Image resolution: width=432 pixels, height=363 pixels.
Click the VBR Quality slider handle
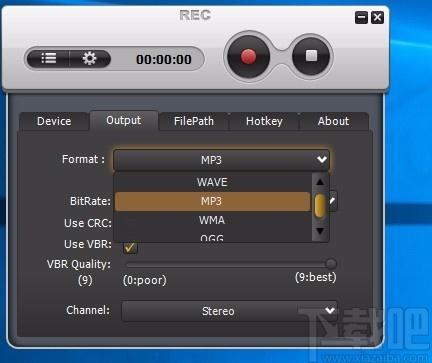click(x=331, y=264)
